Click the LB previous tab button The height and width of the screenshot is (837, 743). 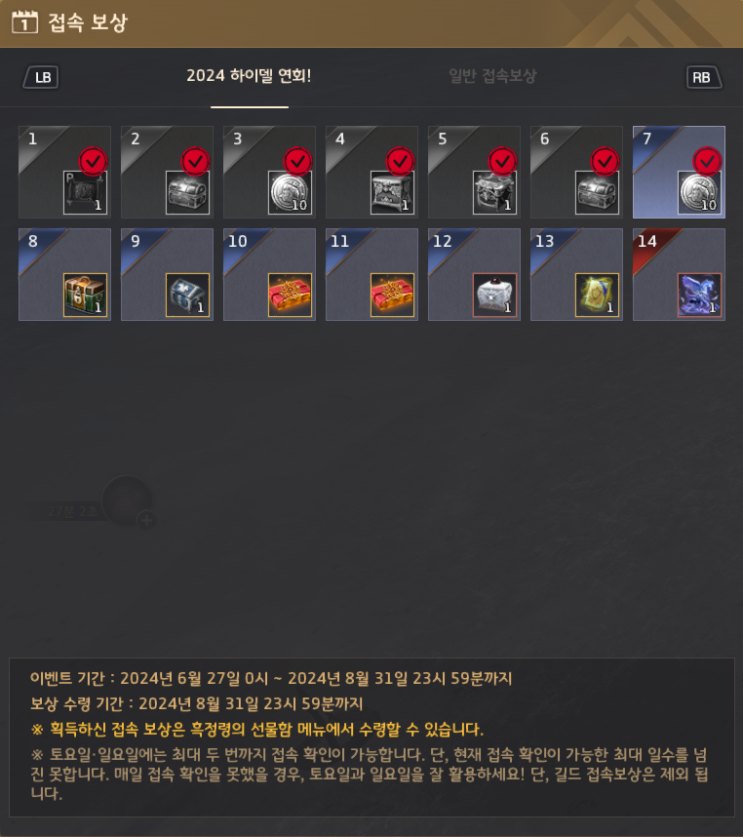(x=41, y=77)
